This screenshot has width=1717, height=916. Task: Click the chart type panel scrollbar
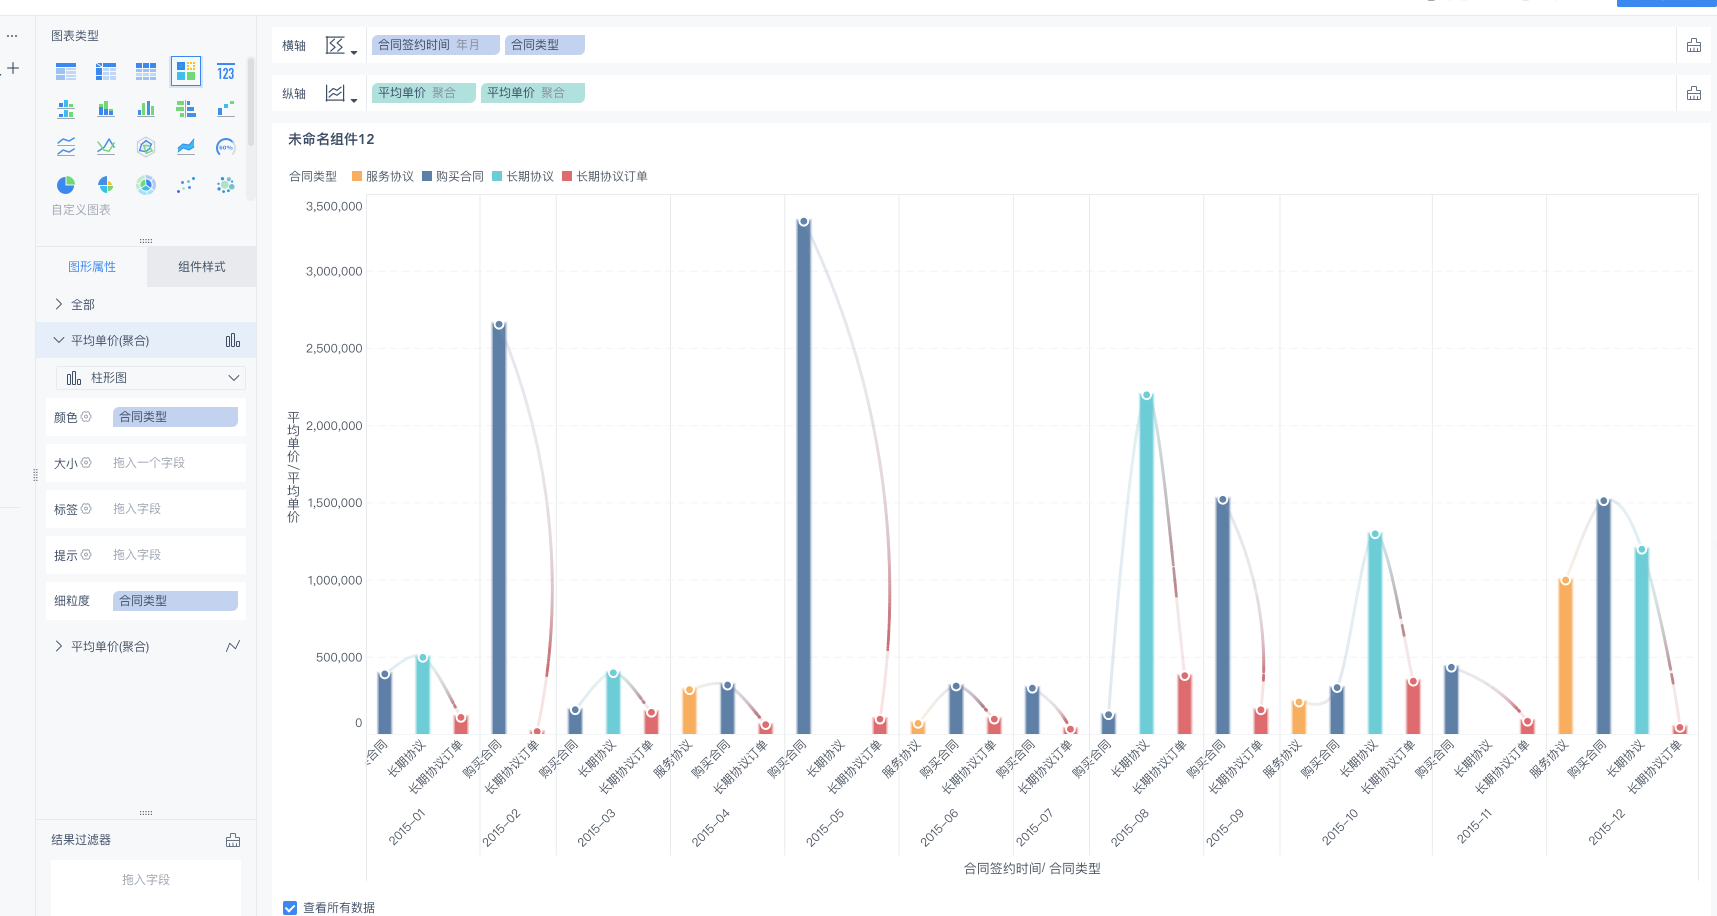pyautogui.click(x=250, y=100)
